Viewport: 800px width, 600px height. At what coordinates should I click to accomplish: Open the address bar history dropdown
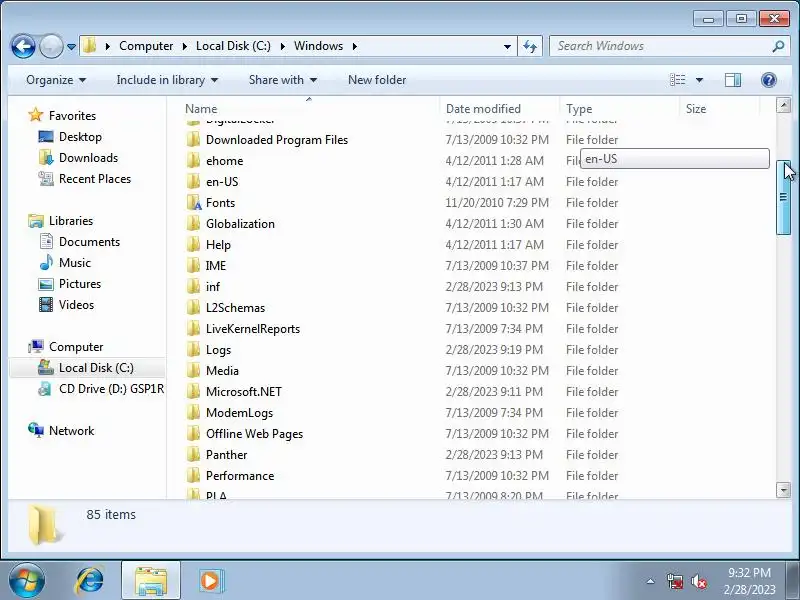pyautogui.click(x=507, y=46)
